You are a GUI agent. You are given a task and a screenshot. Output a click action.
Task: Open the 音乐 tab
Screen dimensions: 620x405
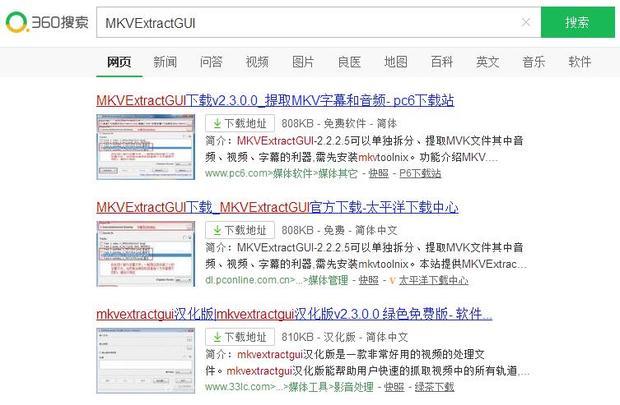click(534, 62)
